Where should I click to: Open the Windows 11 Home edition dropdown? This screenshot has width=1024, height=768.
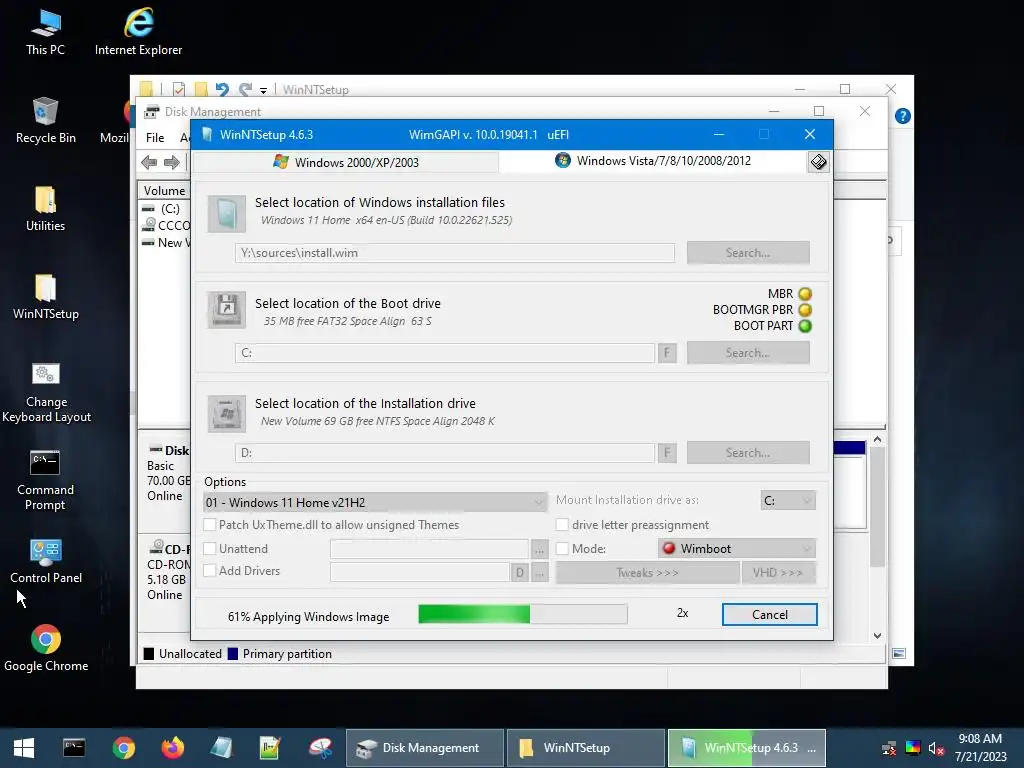pos(375,502)
